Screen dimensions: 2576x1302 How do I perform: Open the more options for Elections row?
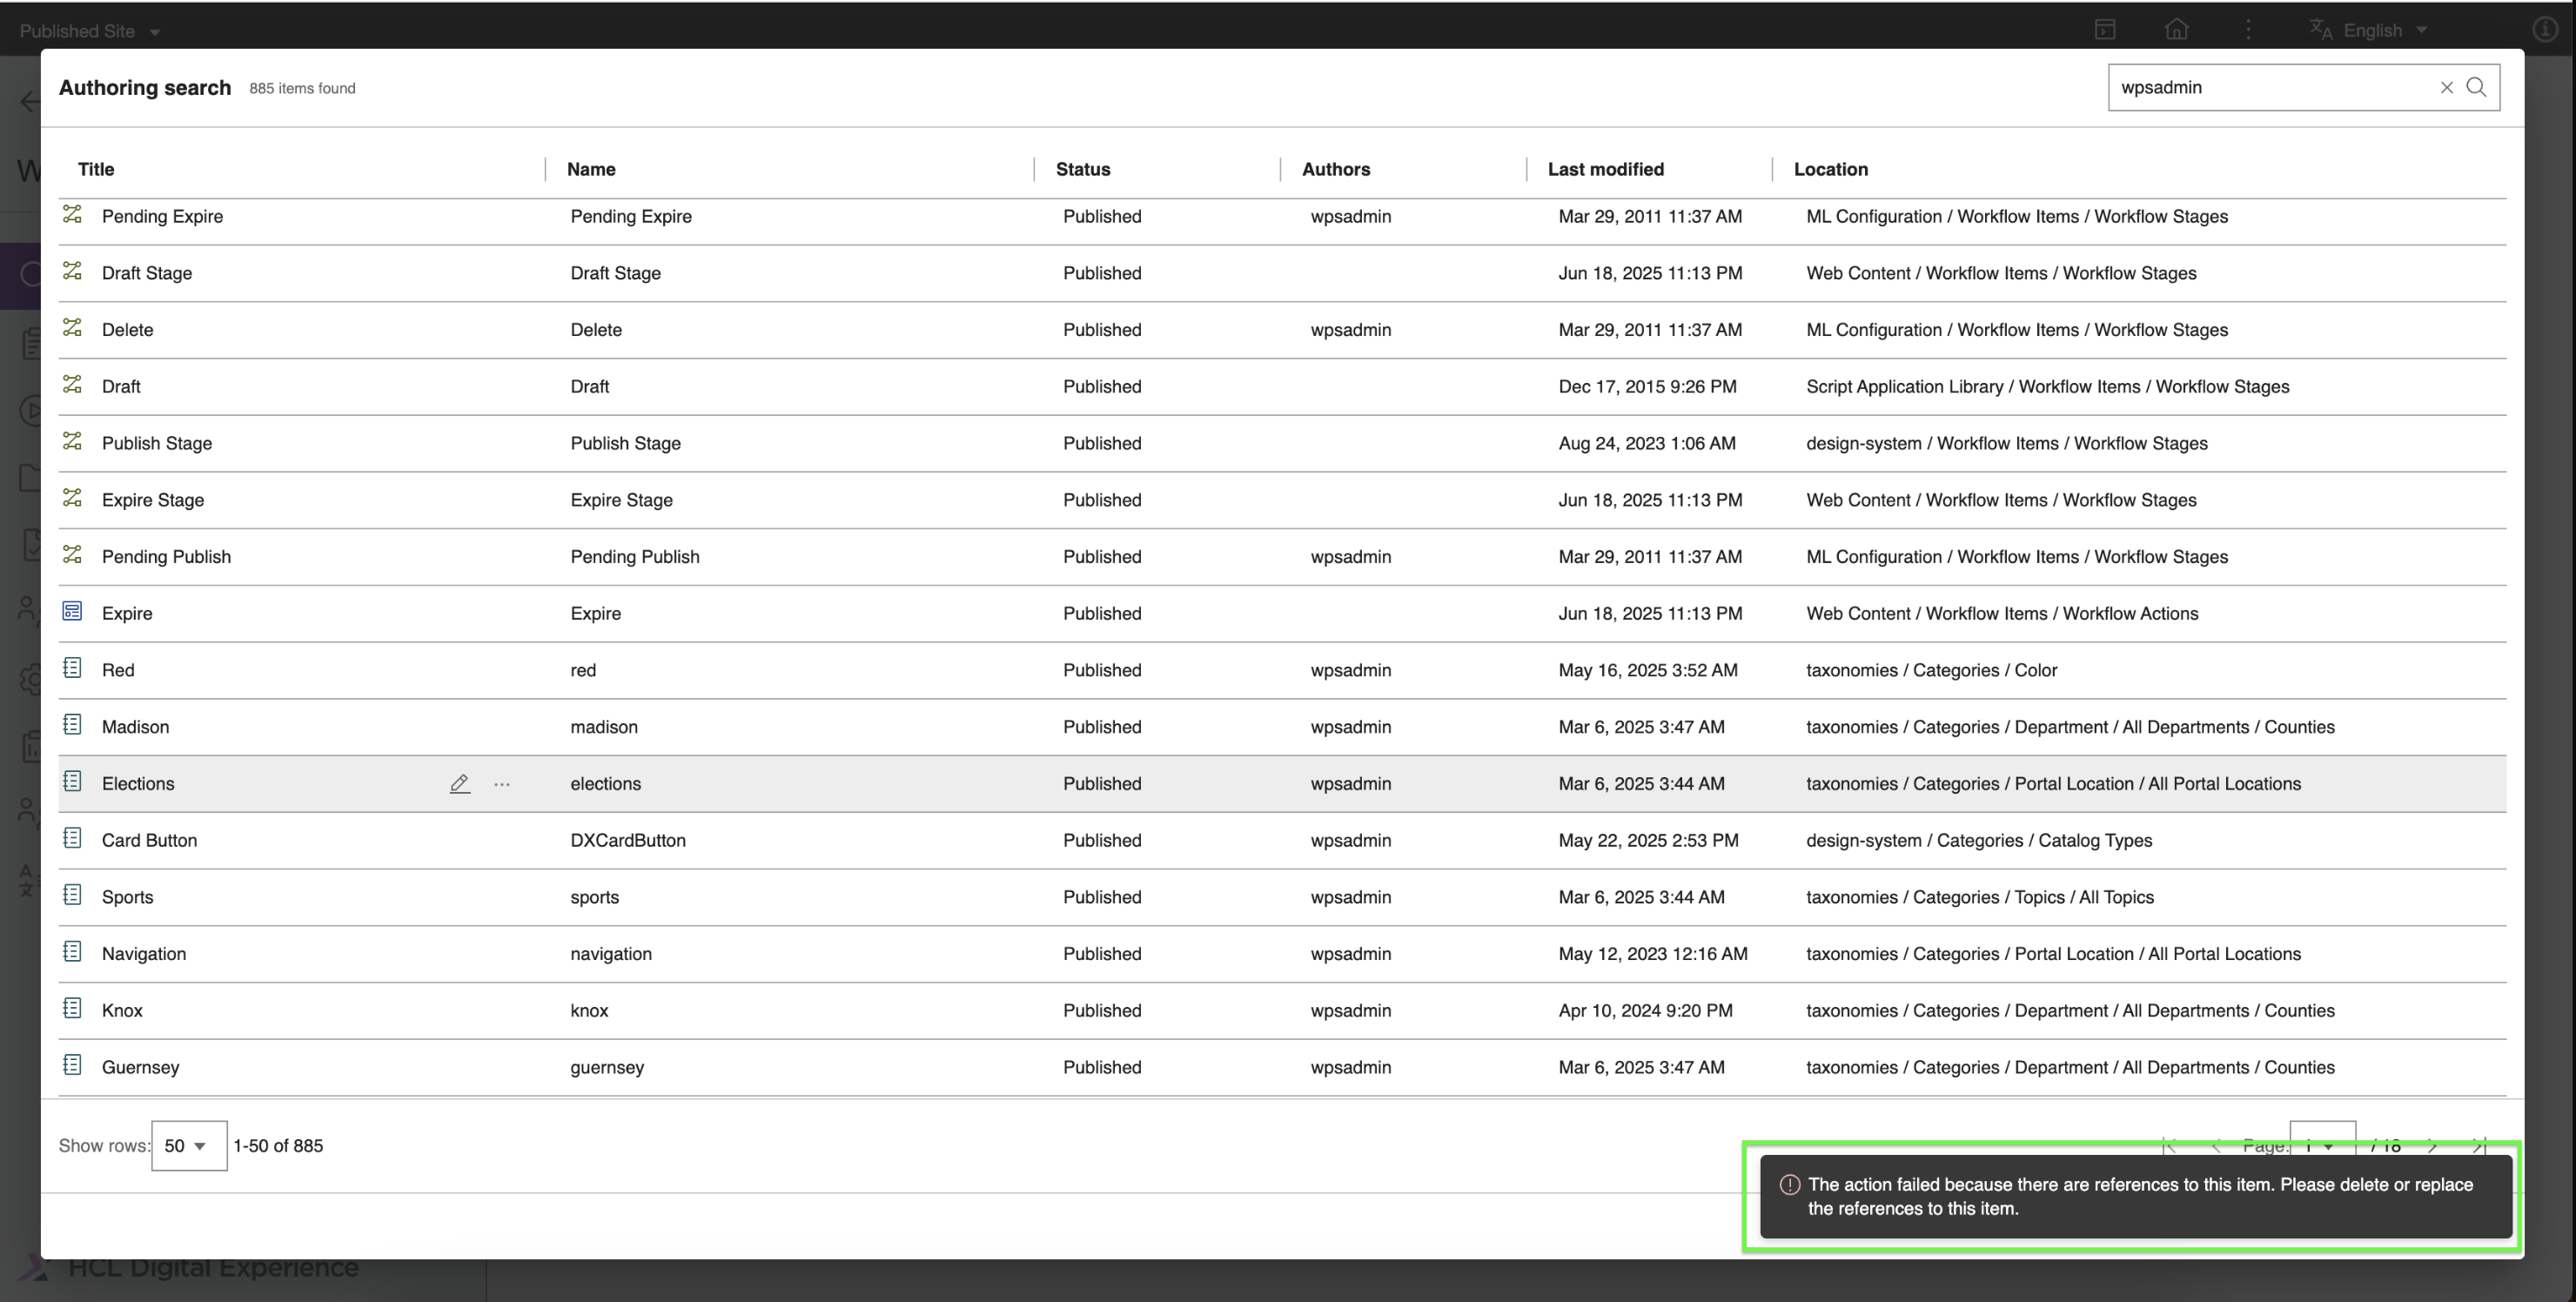coord(502,784)
